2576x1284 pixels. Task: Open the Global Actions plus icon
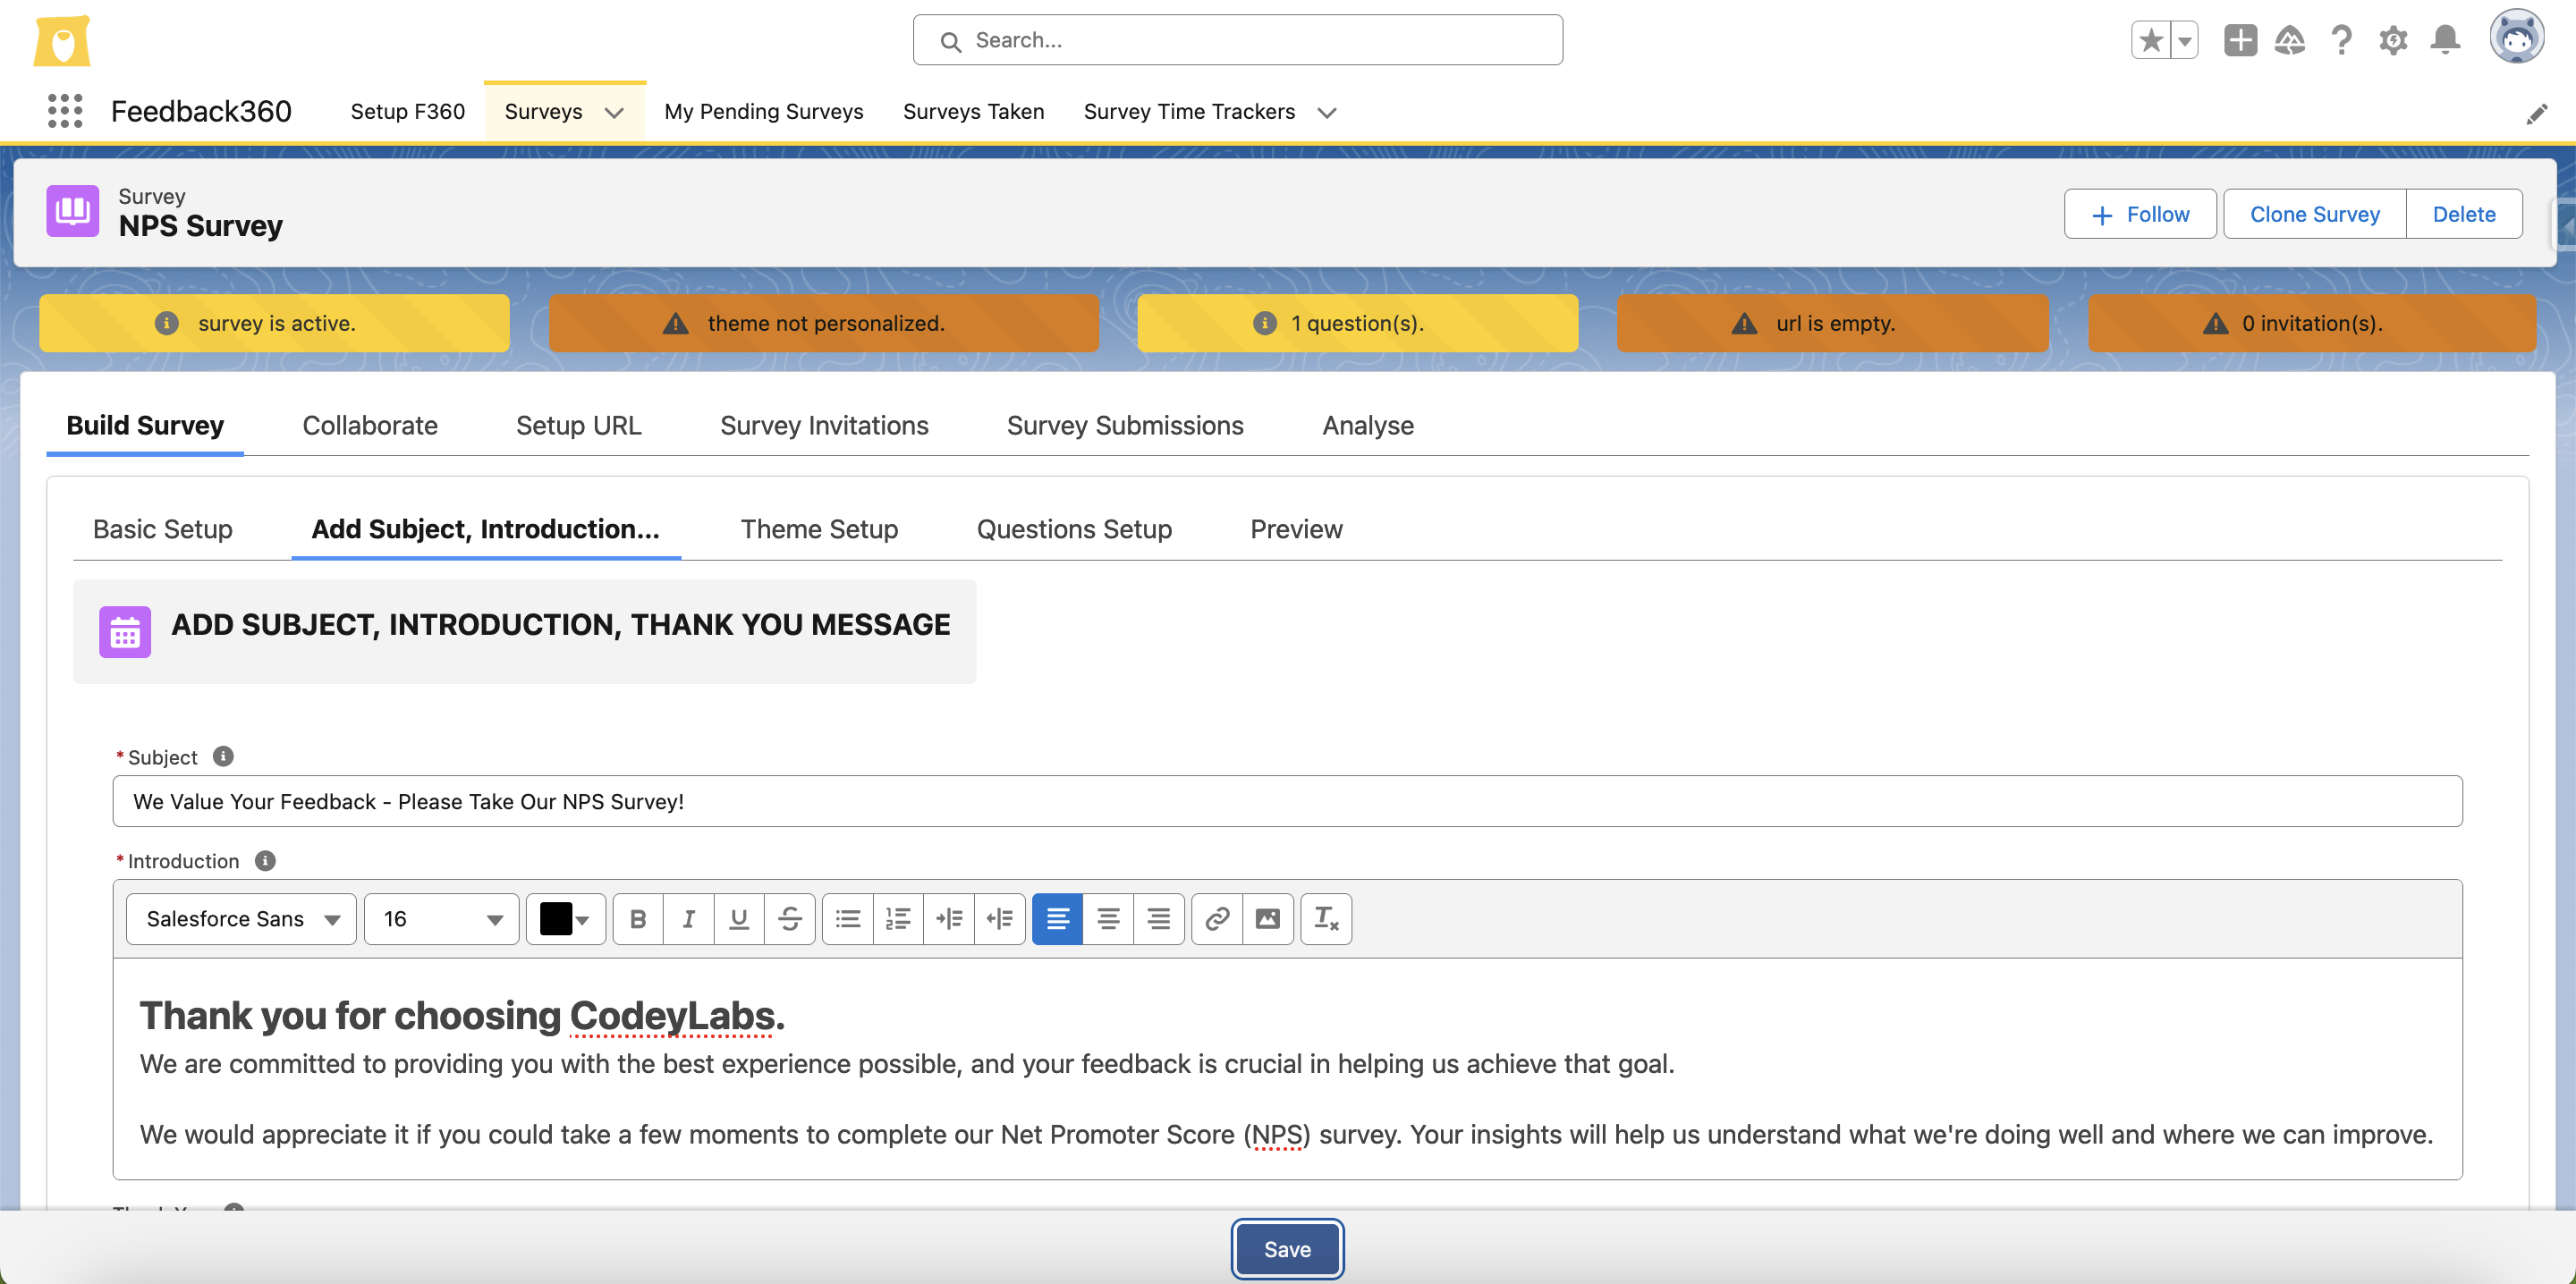[x=2240, y=41]
